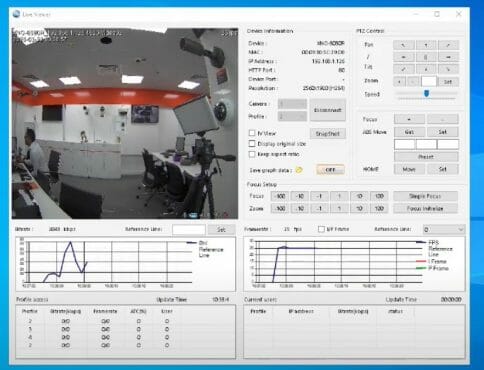Click Focus +10 step button
Image resolution: width=484 pixels, height=370 pixels.
[x=359, y=196]
